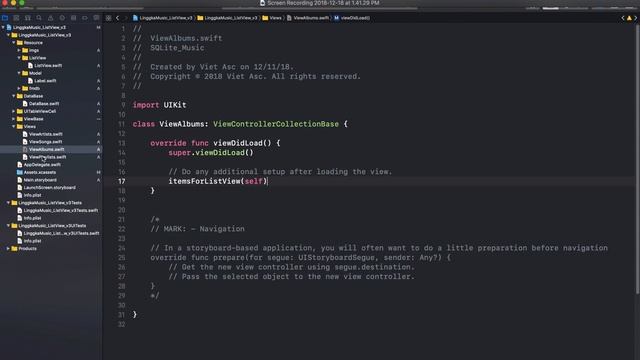640x360 pixels.
Task: Collapse the ListView folder triangle
Action: (x=19, y=58)
